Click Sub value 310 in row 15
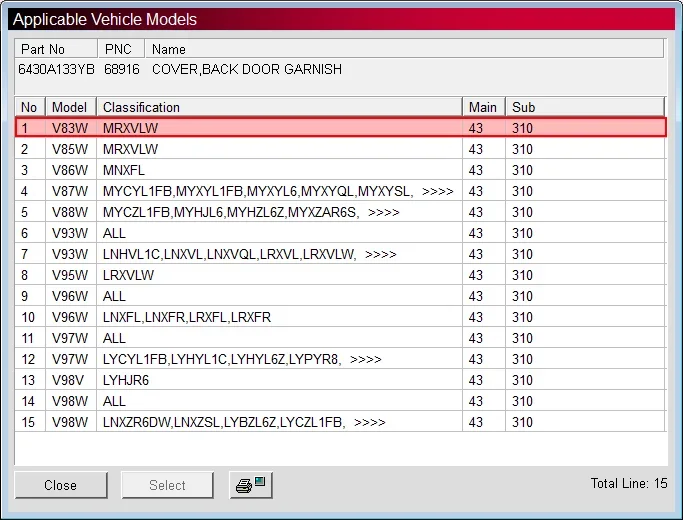 pyautogui.click(x=522, y=422)
